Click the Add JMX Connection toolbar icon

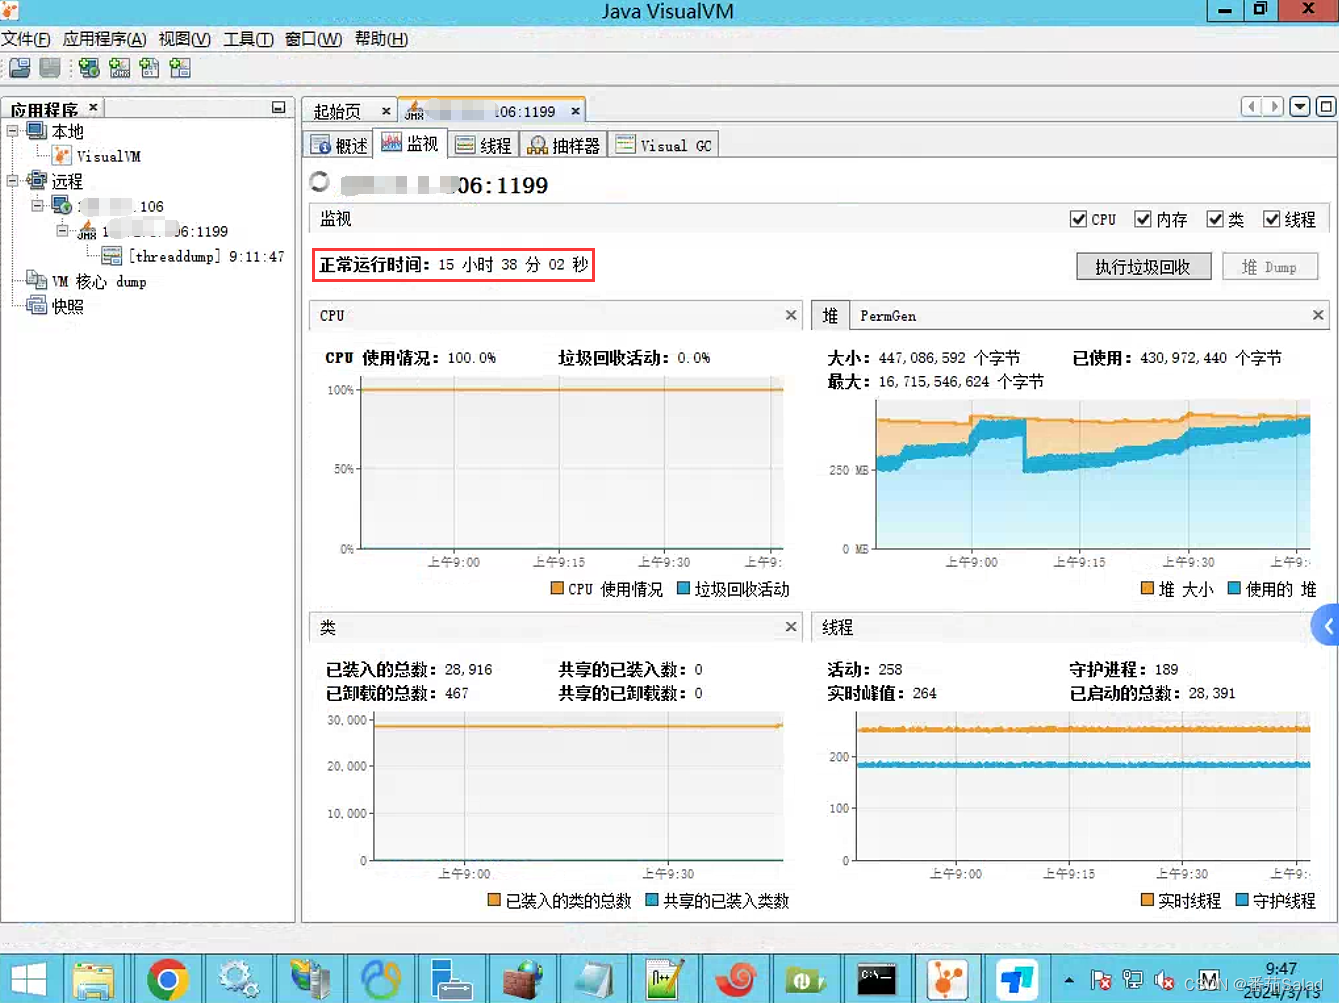[120, 68]
